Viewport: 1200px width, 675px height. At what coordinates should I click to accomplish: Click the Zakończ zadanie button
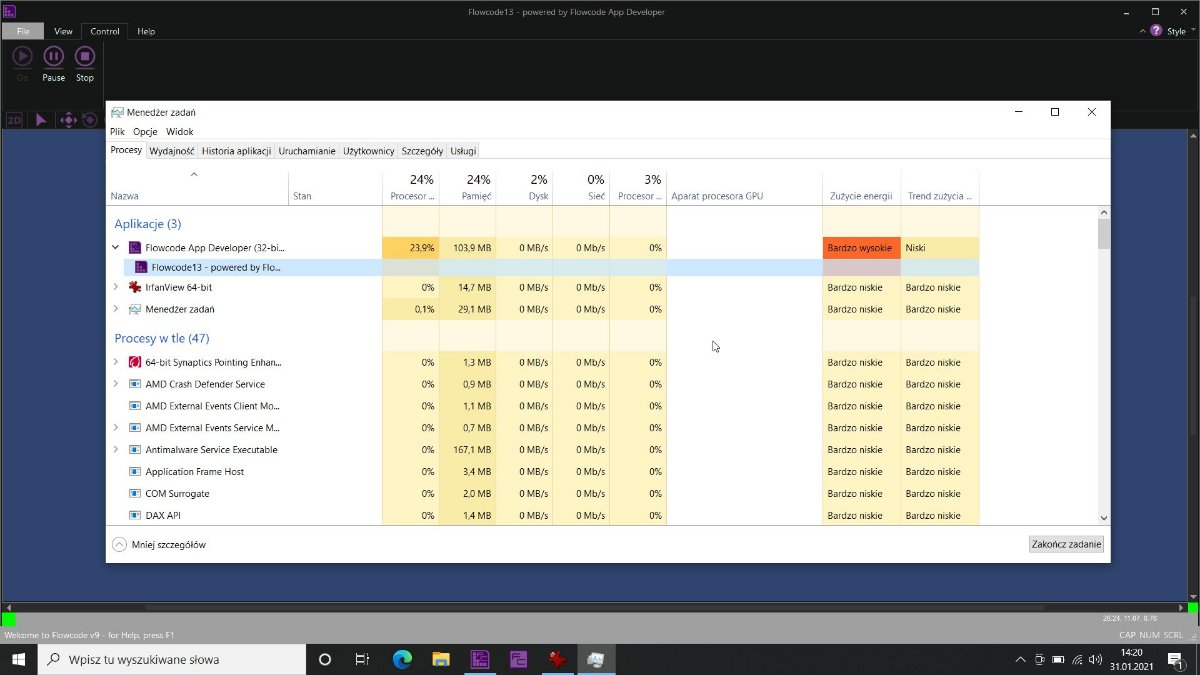pyautogui.click(x=1066, y=545)
